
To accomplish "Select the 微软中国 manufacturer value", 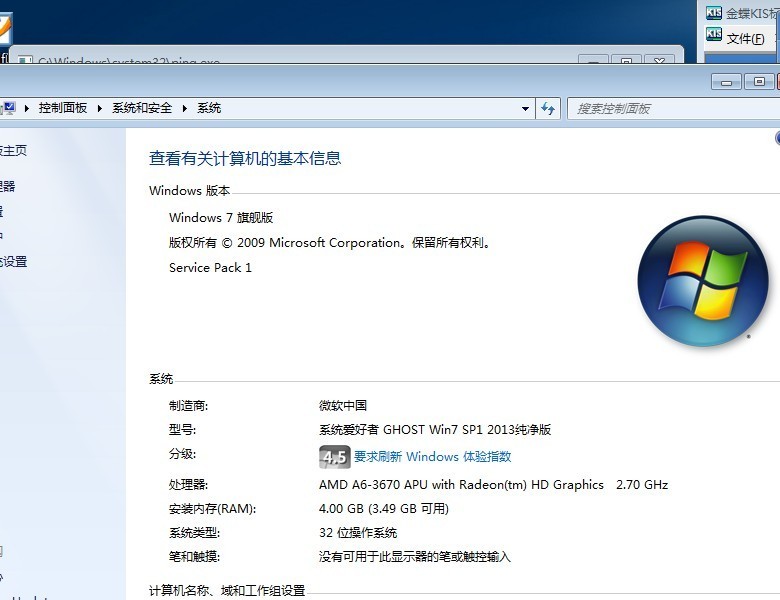I will tap(343, 405).
